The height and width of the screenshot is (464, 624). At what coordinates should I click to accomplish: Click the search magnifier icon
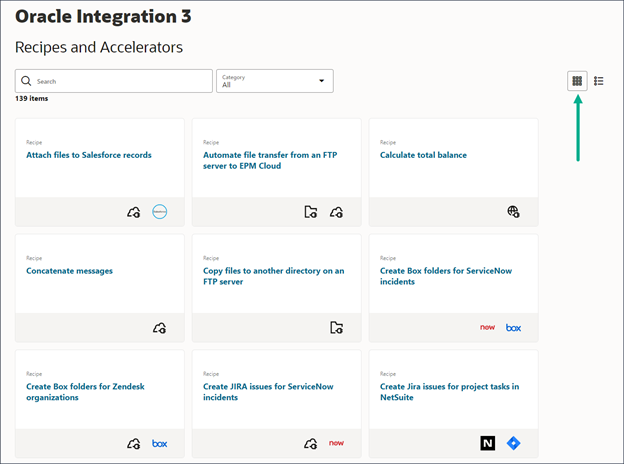(x=27, y=81)
